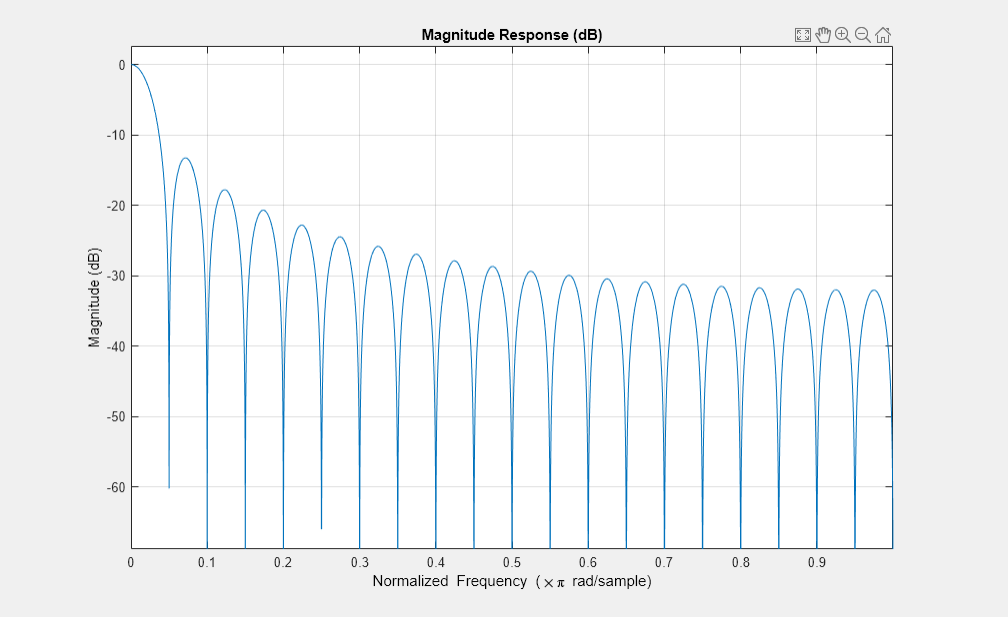
Task: Click the 'Magnitude (dB)' y-axis label
Action: pyautogui.click(x=94, y=298)
